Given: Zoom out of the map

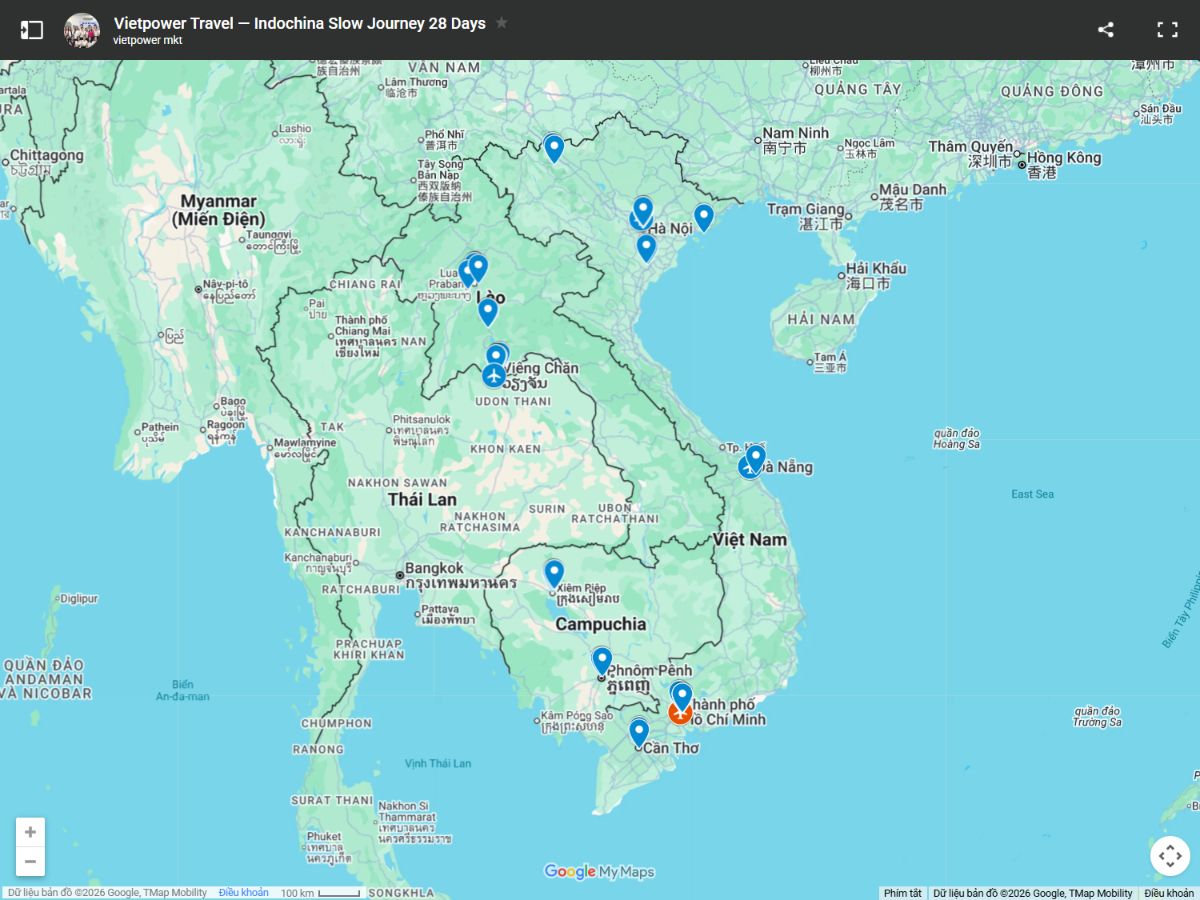Looking at the screenshot, I should pos(30,861).
